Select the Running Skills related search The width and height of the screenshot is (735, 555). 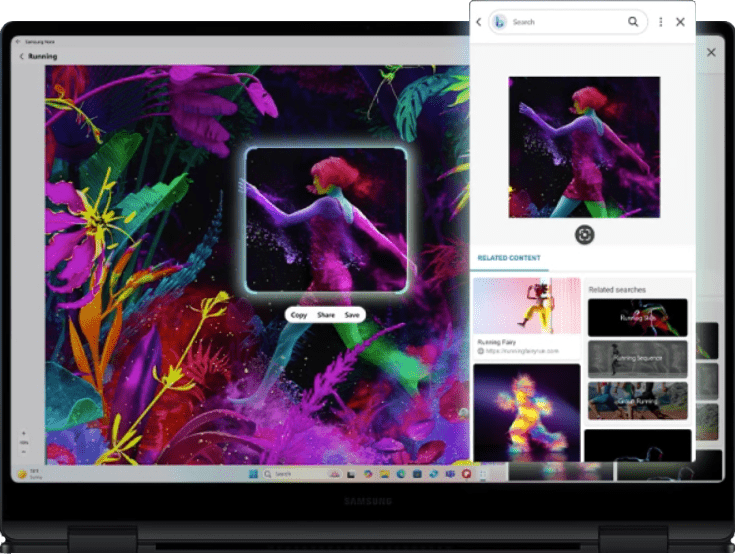tap(637, 317)
